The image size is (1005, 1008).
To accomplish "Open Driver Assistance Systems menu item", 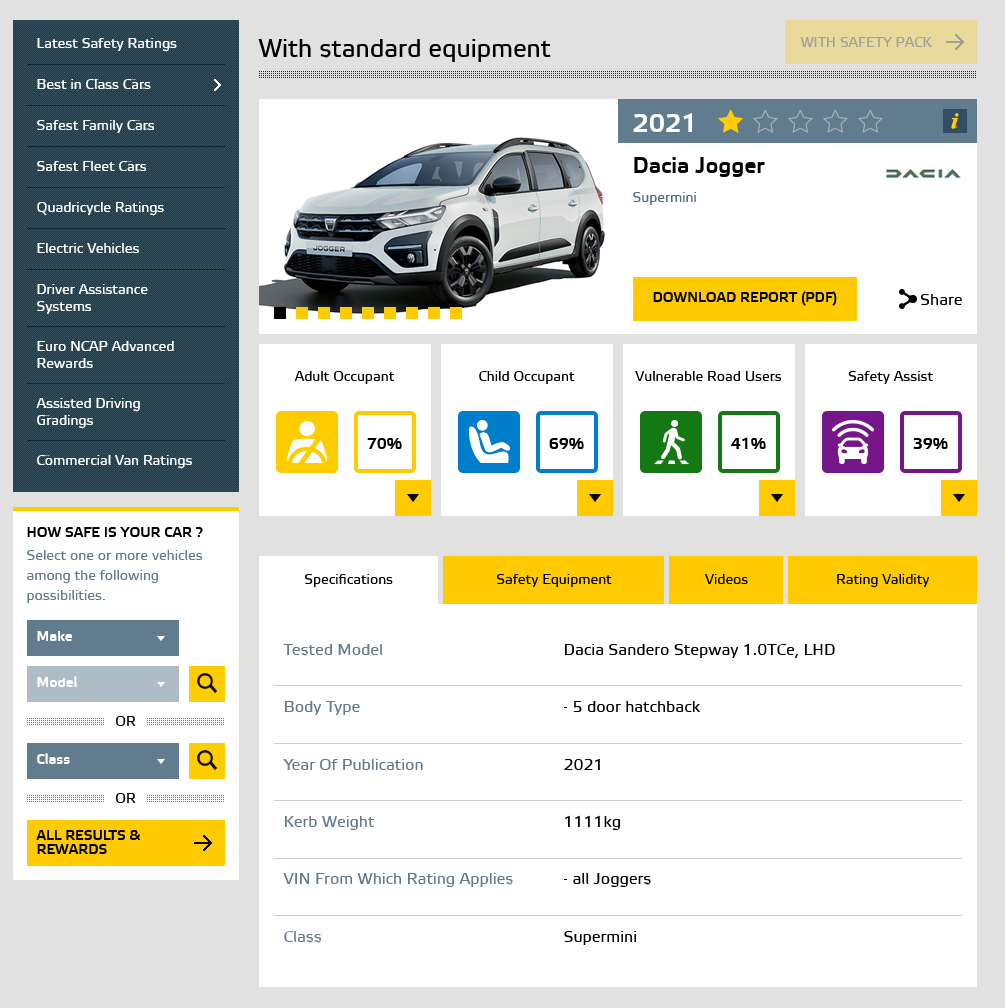I will click(126, 298).
